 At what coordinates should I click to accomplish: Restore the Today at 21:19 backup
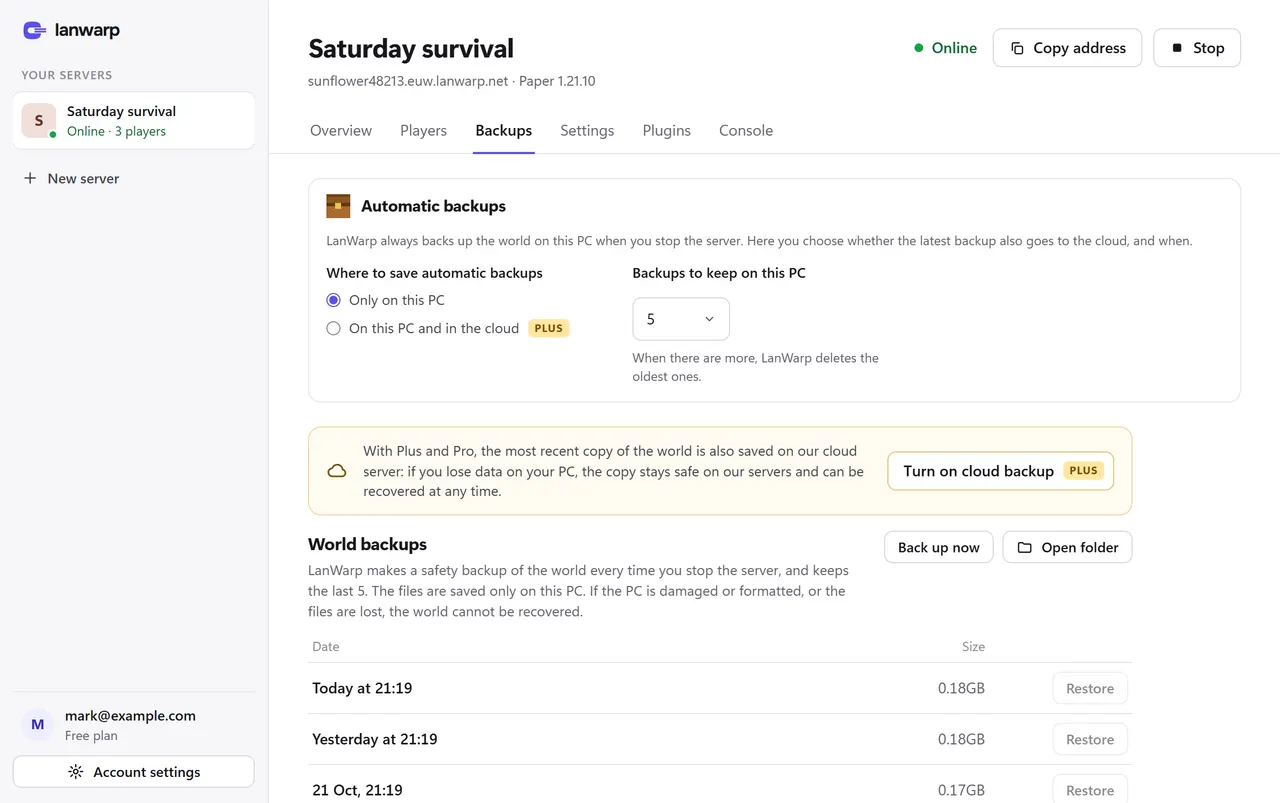1090,688
